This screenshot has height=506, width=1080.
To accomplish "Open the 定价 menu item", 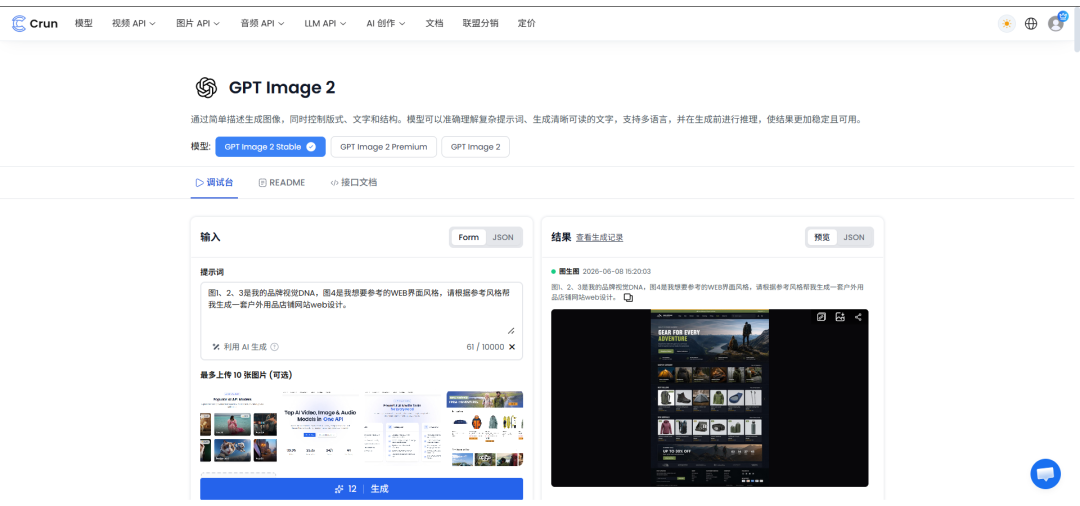I will click(x=527, y=23).
